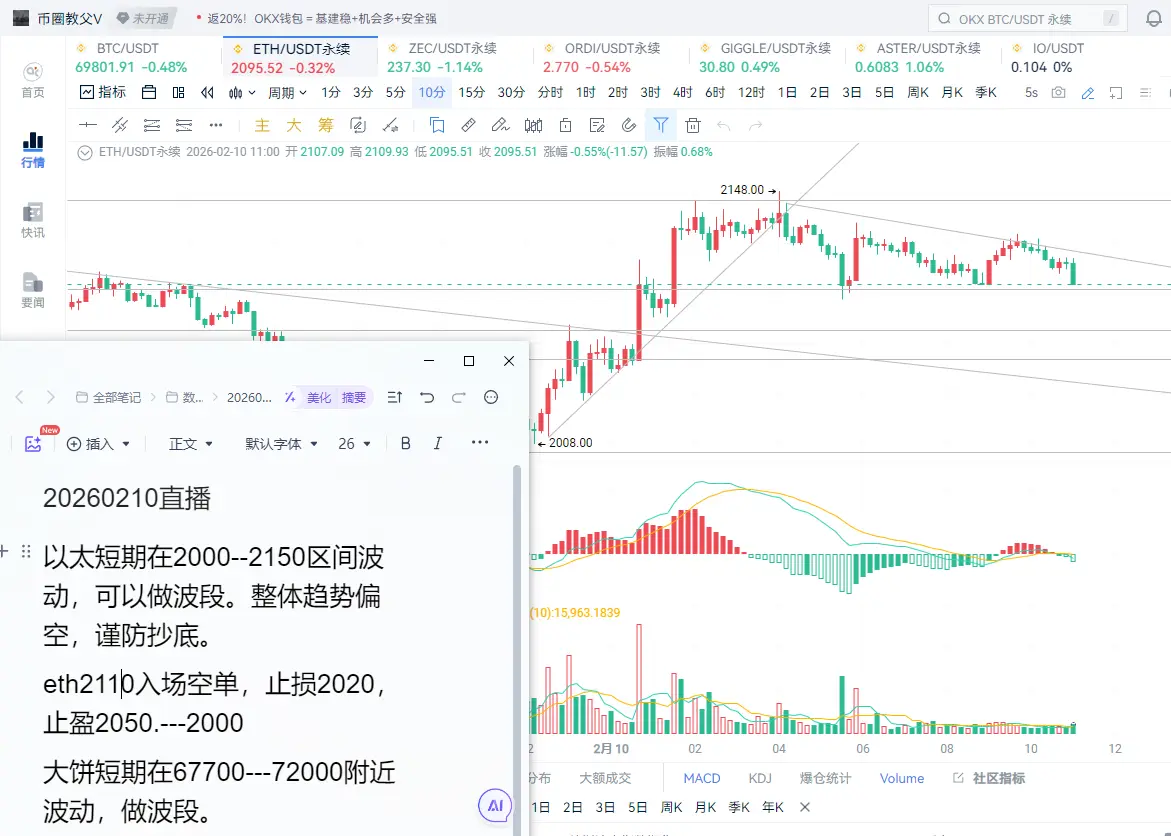Open the AI assistant button in notes
1171x836 pixels.
pyautogui.click(x=495, y=805)
